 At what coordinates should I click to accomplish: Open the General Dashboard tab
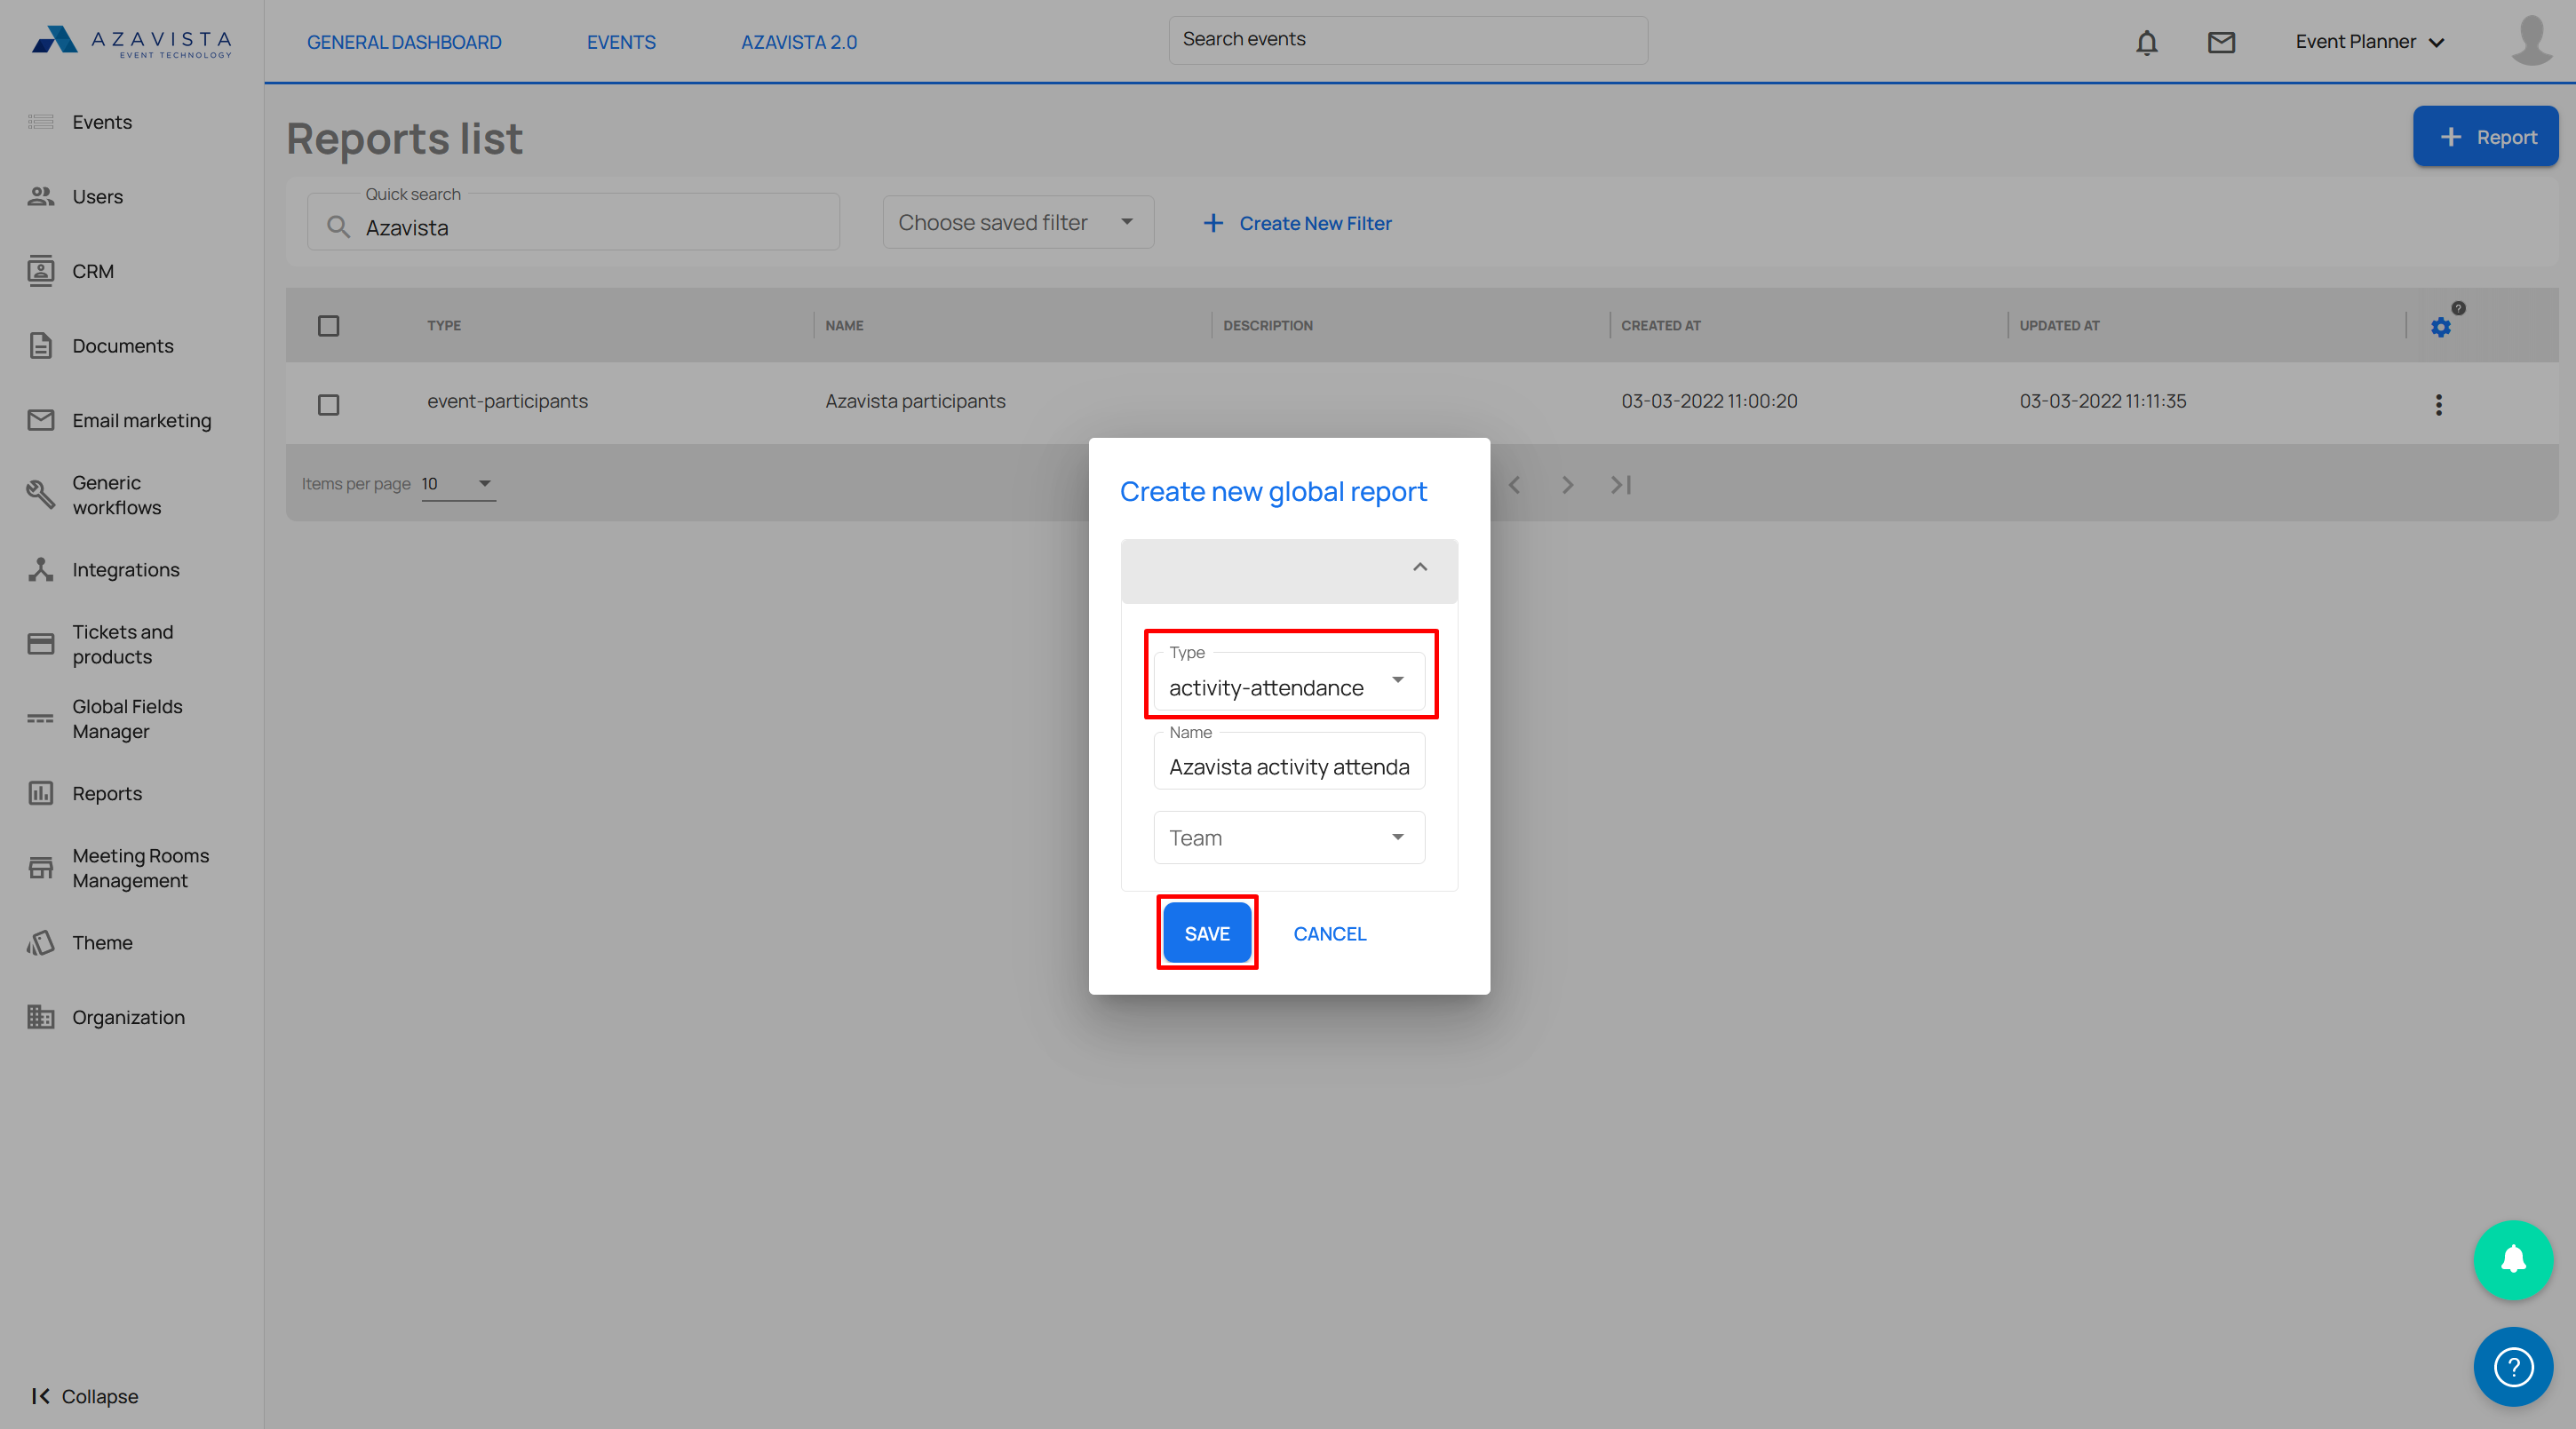pyautogui.click(x=404, y=42)
